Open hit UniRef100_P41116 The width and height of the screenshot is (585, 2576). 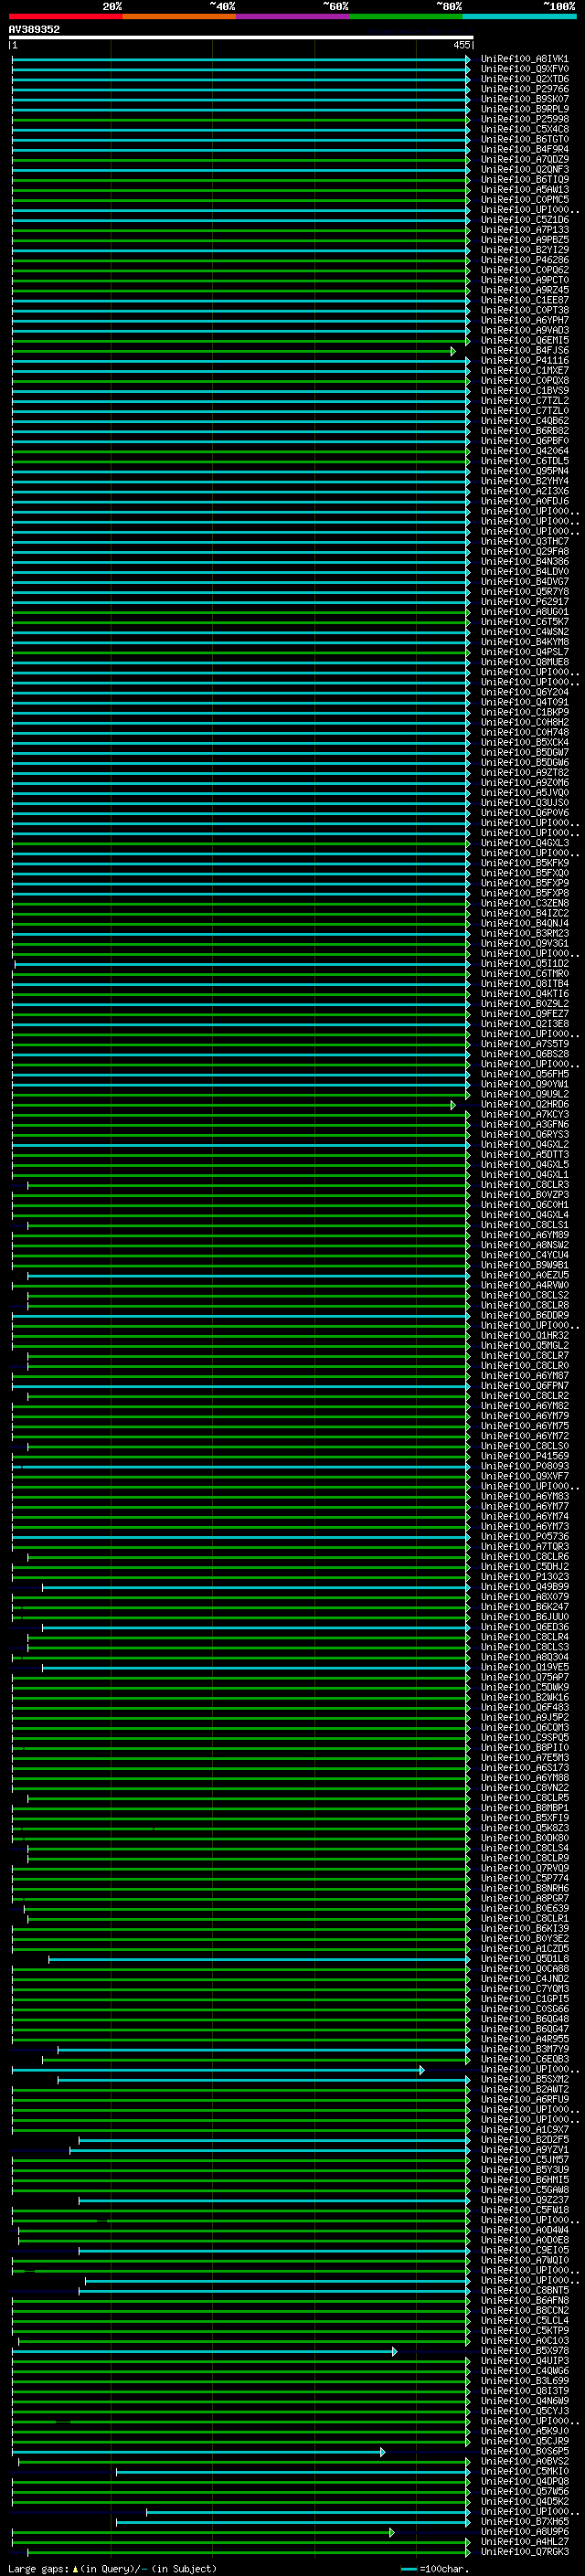(x=524, y=361)
